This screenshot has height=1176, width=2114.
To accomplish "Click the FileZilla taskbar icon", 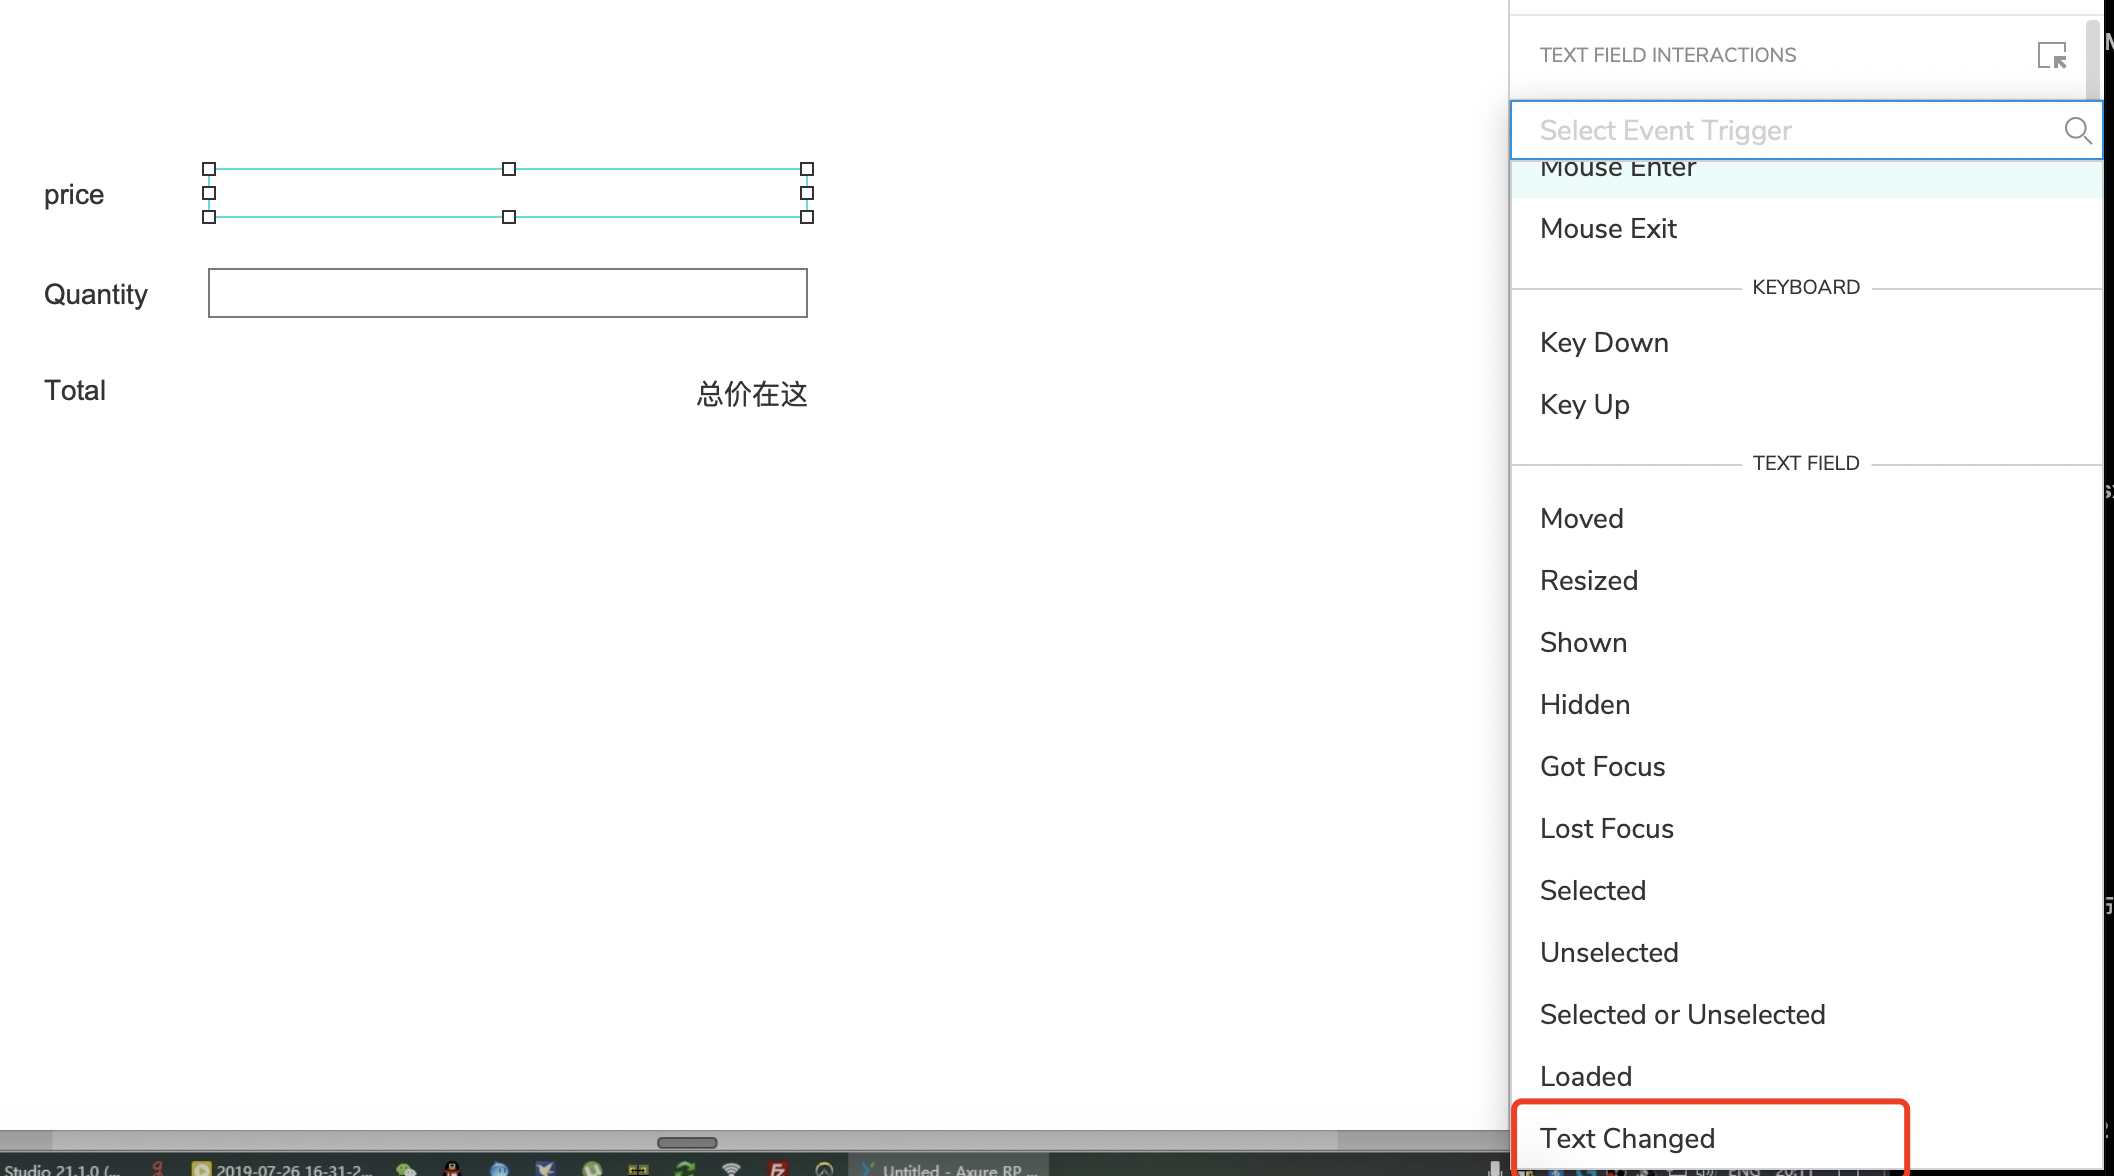I will click(x=777, y=1168).
